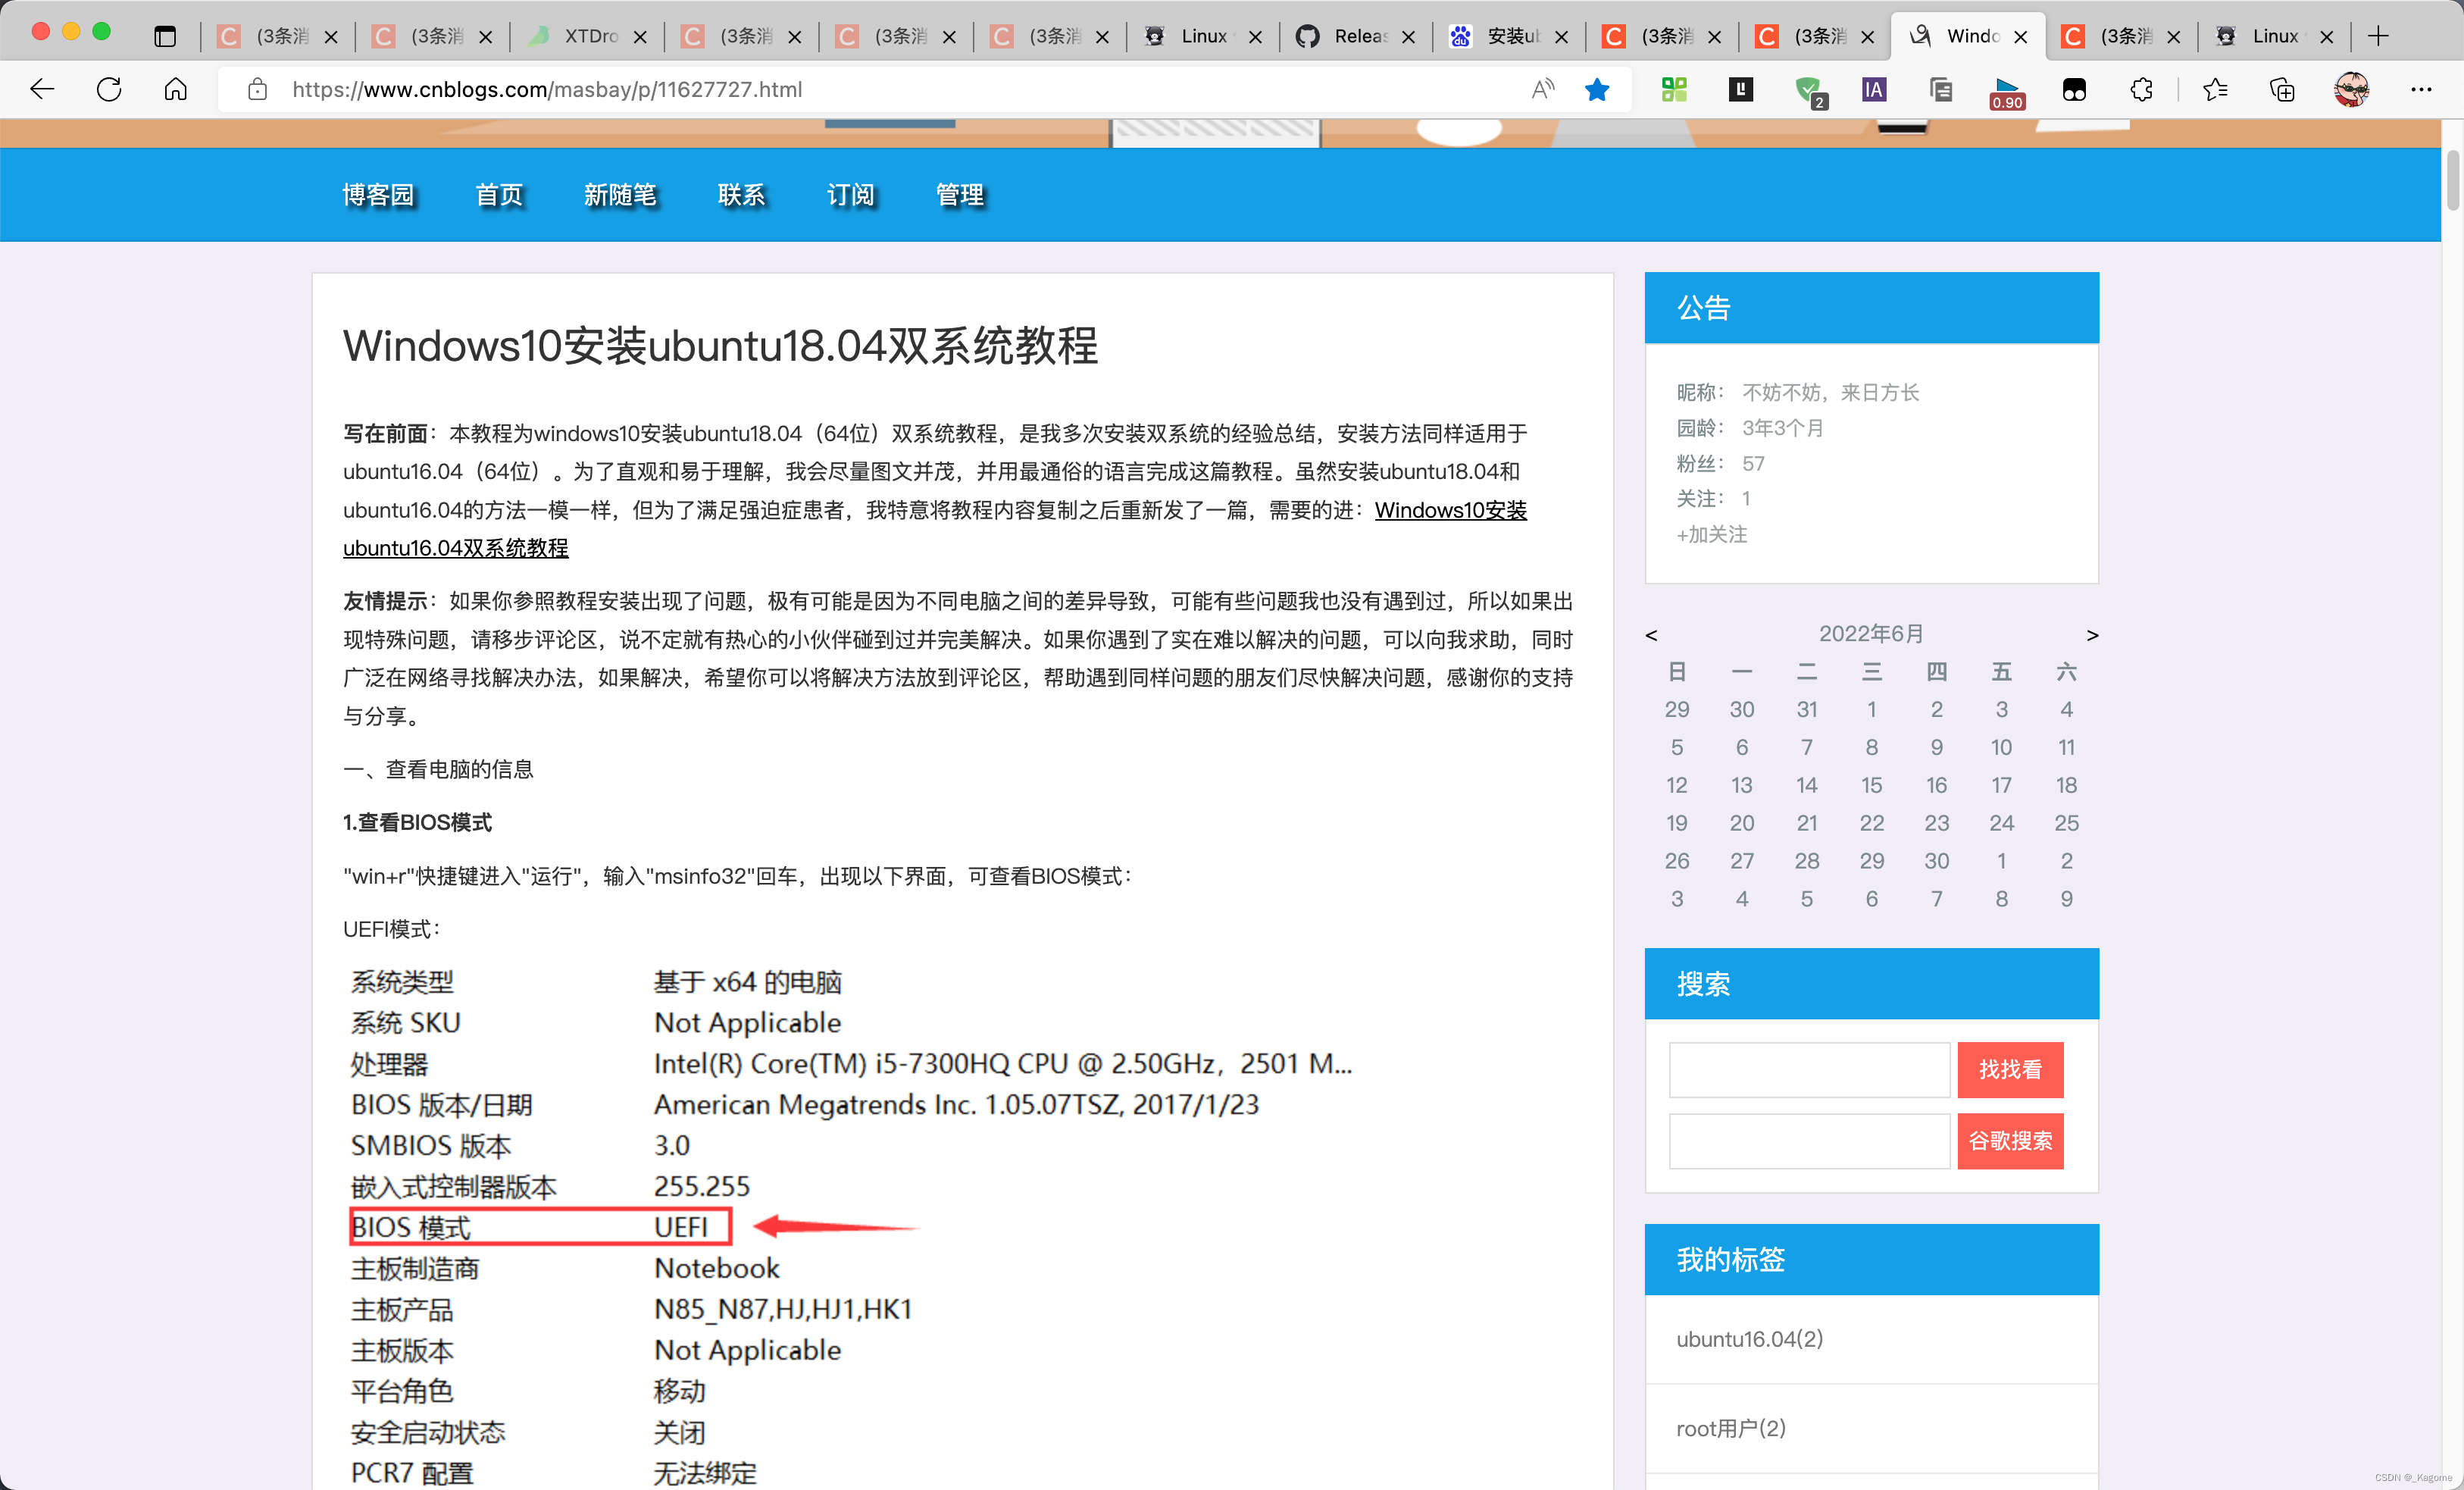This screenshot has height=1490, width=2464.
Task: Open the browser settings ellipsis menu
Action: coord(2421,90)
